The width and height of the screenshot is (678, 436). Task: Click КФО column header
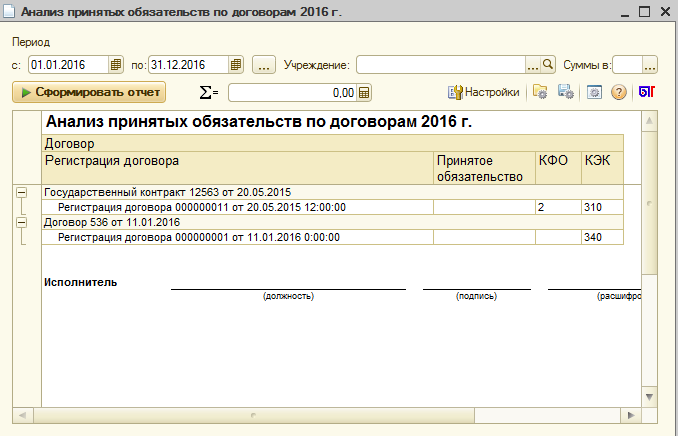tap(558, 168)
